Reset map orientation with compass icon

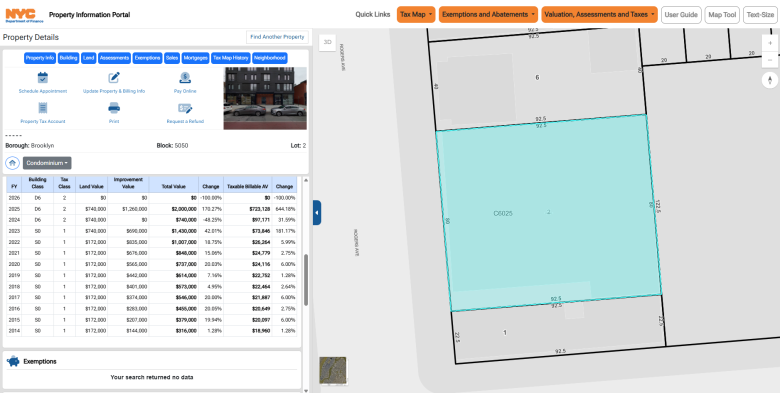(x=770, y=80)
